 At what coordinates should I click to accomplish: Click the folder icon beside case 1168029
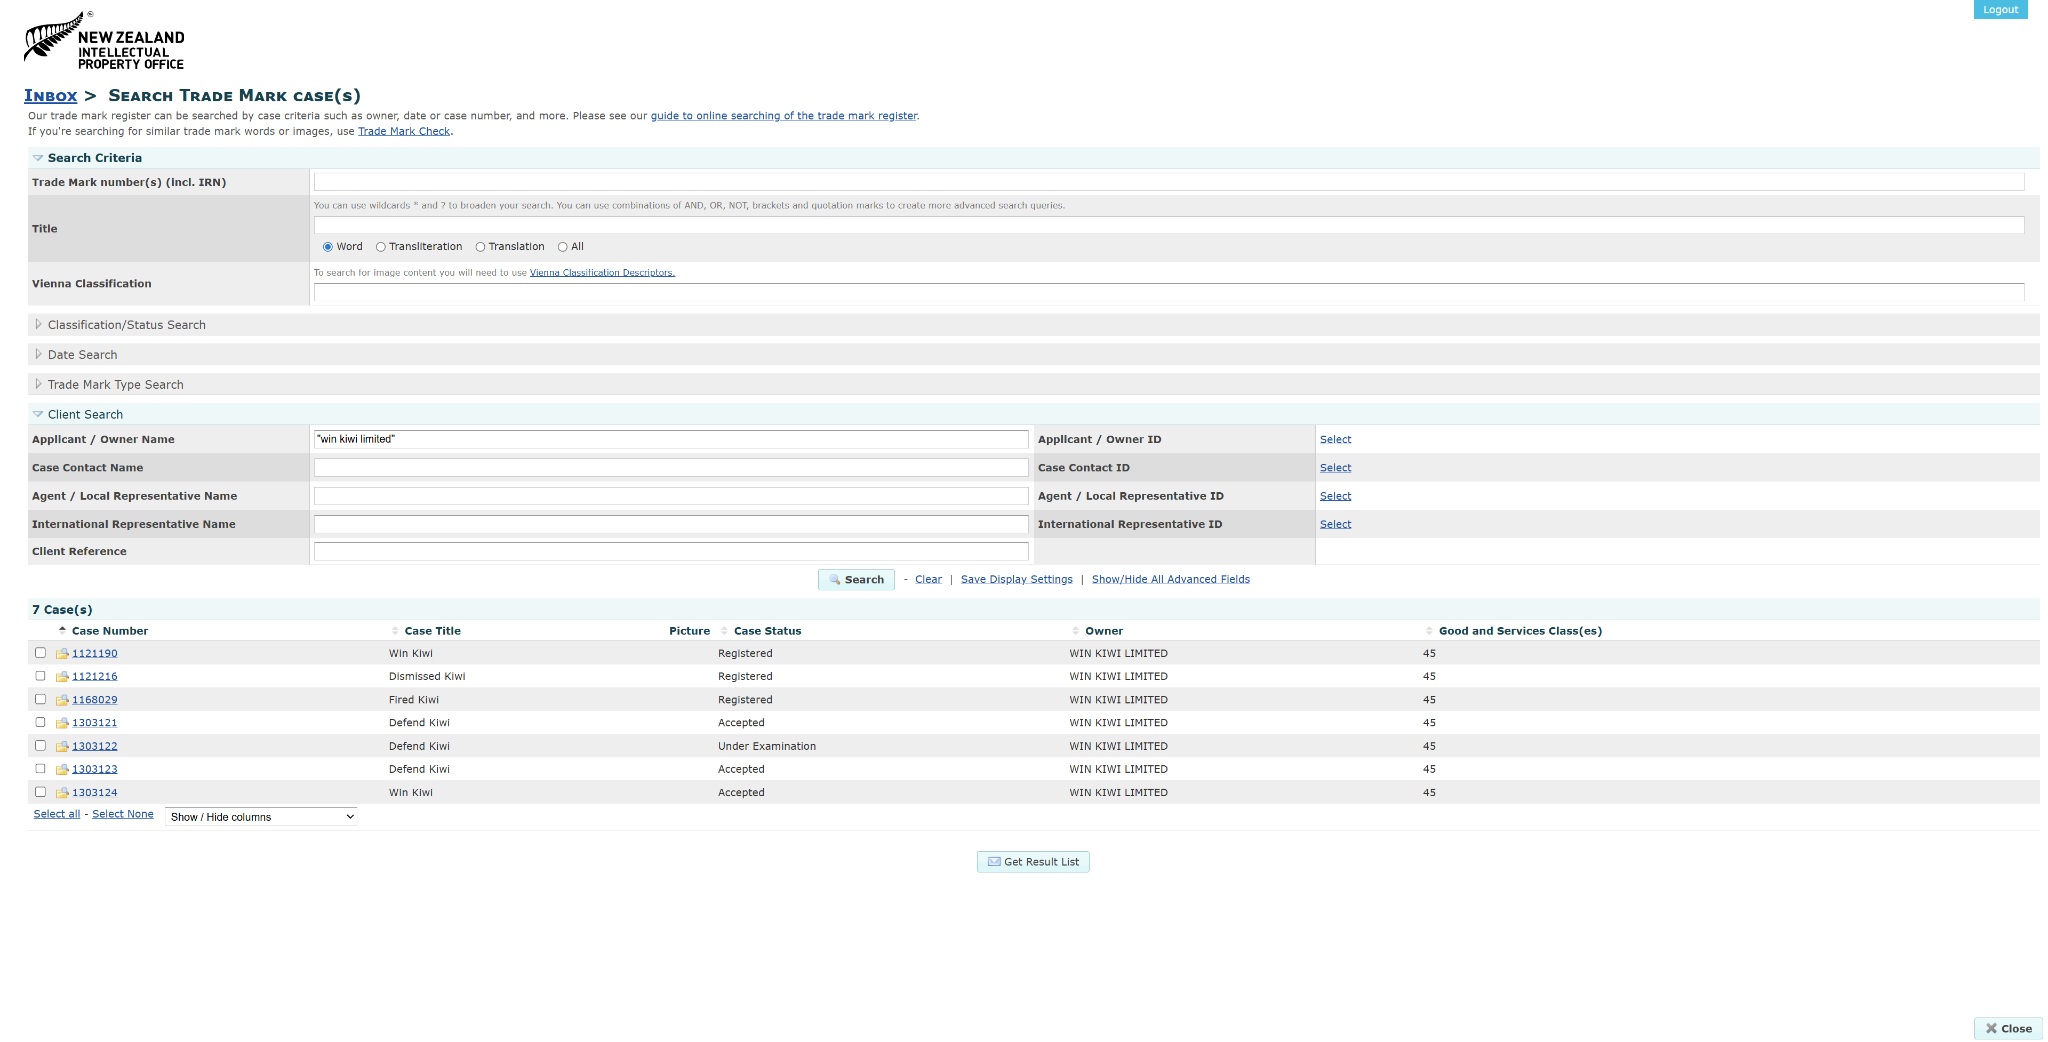click(x=62, y=700)
